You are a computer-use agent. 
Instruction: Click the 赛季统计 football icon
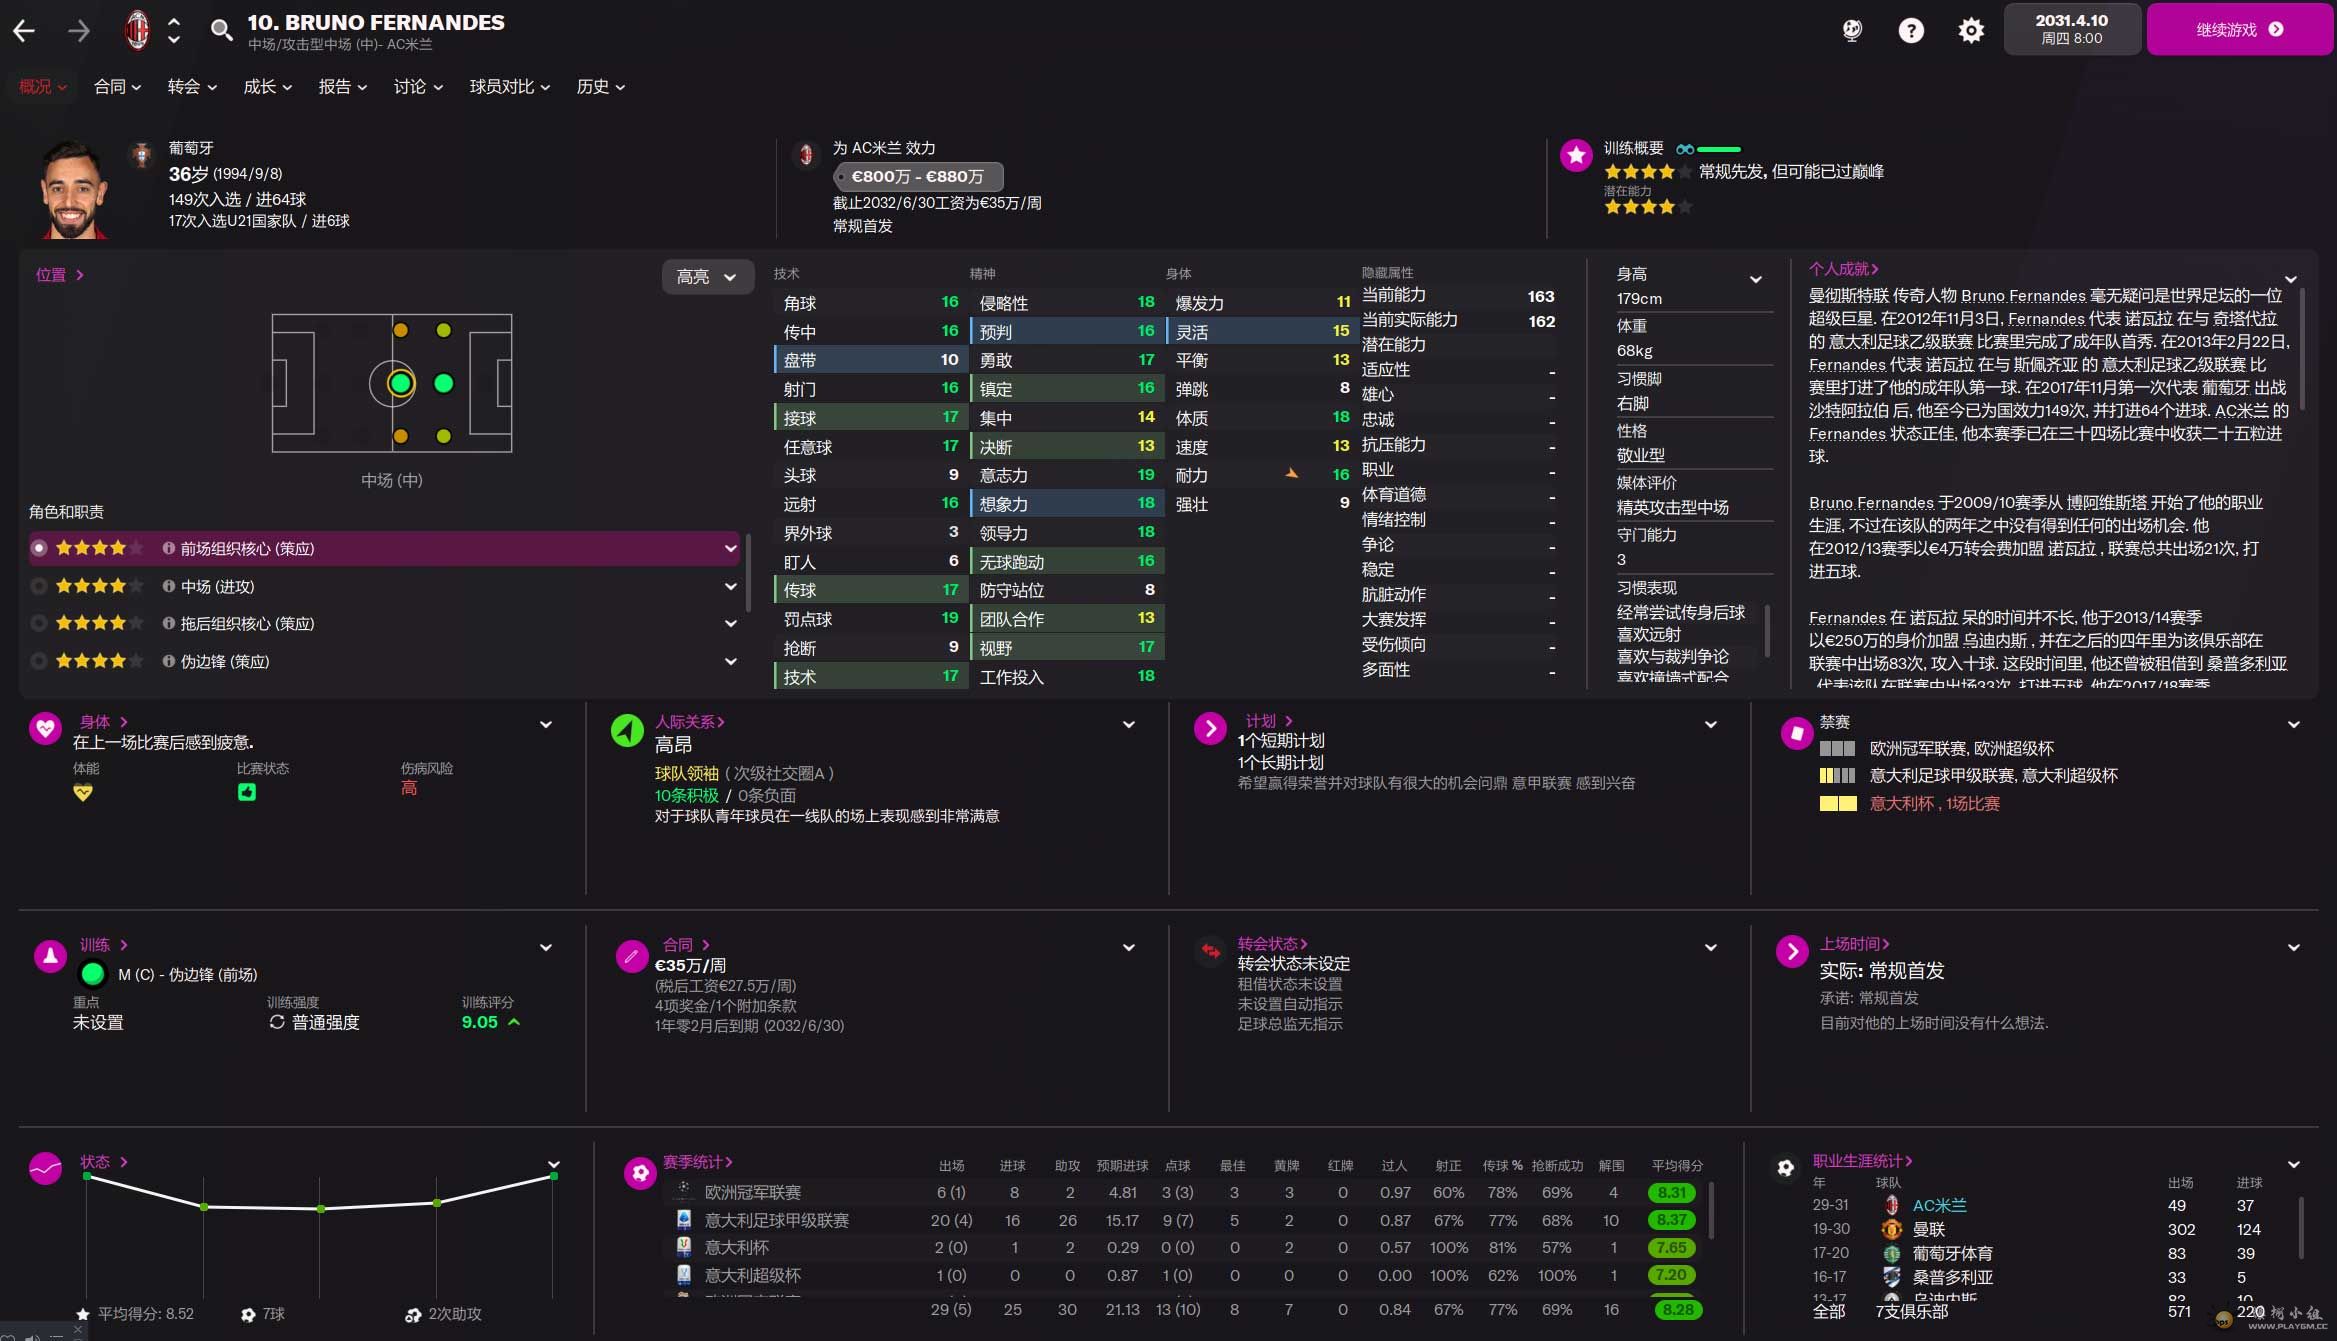point(640,1172)
